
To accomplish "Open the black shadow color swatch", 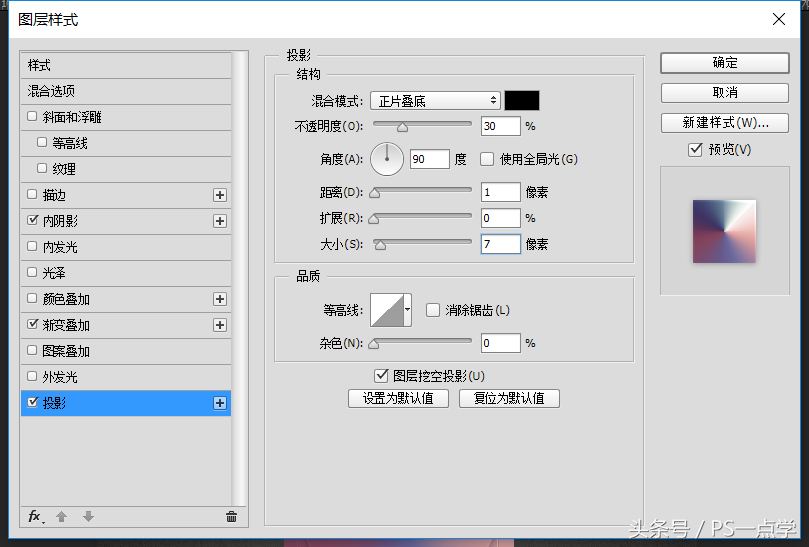I will tap(522, 101).
